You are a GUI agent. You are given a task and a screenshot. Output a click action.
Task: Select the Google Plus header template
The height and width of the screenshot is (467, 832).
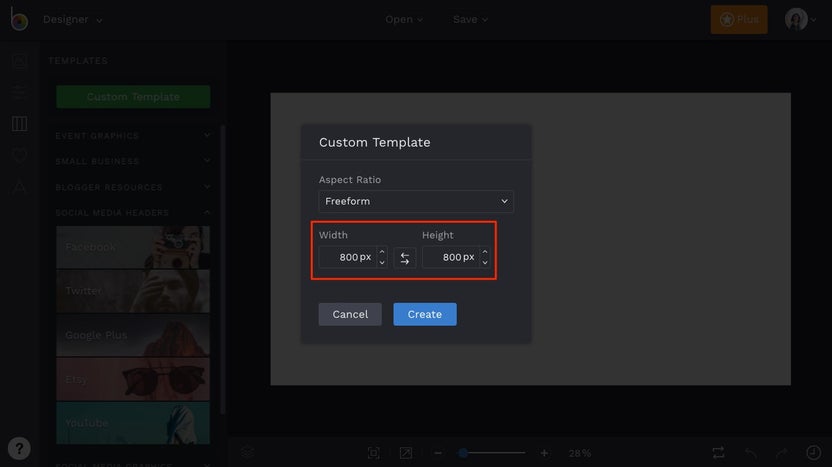(x=133, y=335)
